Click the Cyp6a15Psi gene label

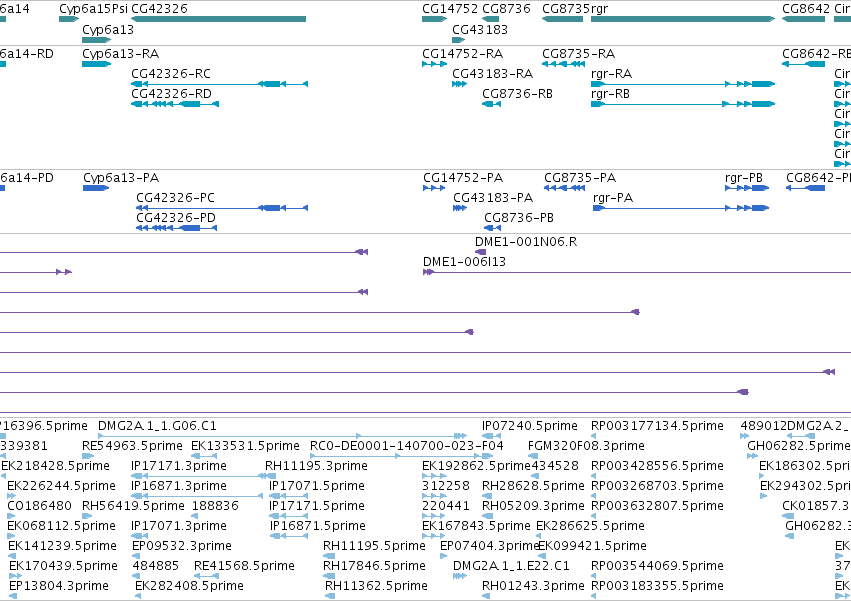[x=93, y=9]
